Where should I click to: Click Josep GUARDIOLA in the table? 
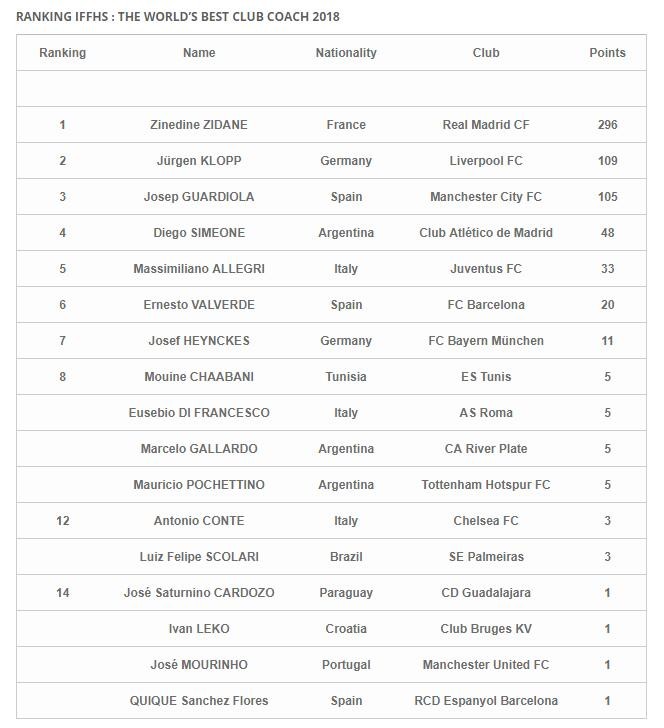199,197
